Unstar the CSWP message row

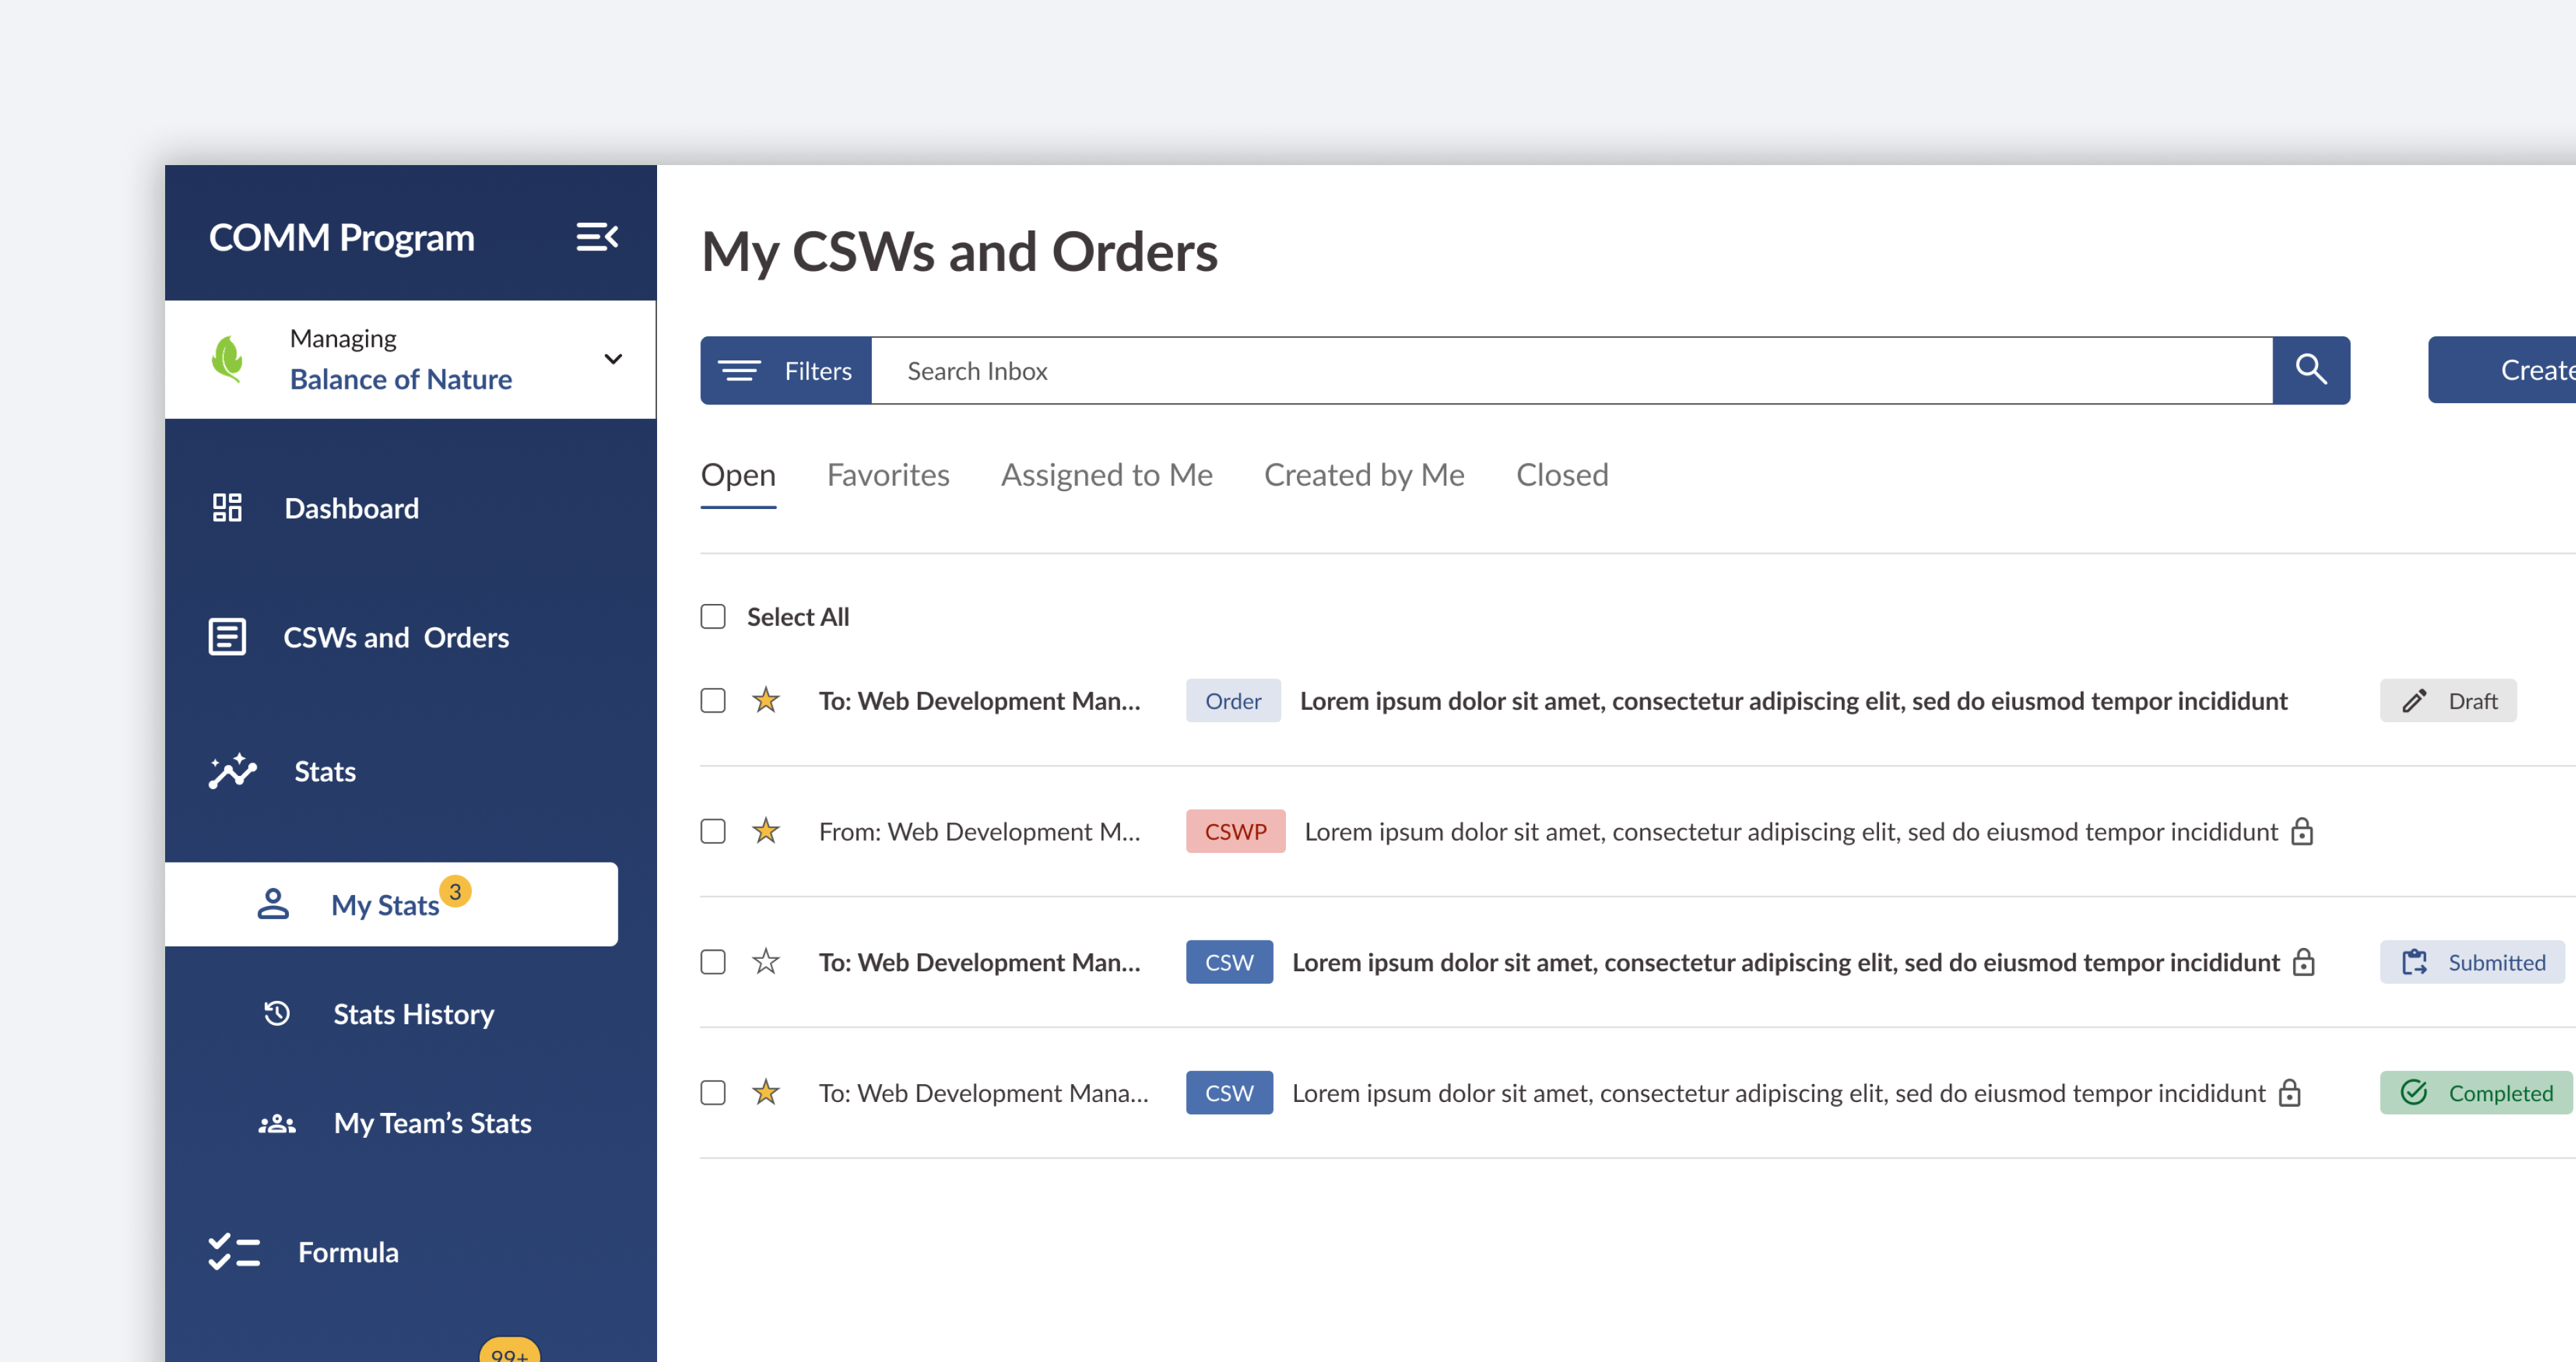point(766,831)
